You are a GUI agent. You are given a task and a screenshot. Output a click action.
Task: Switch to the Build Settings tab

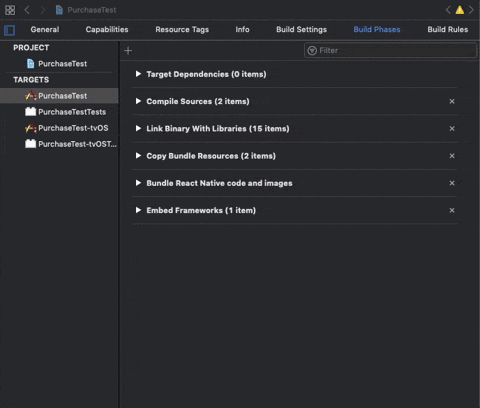(301, 30)
